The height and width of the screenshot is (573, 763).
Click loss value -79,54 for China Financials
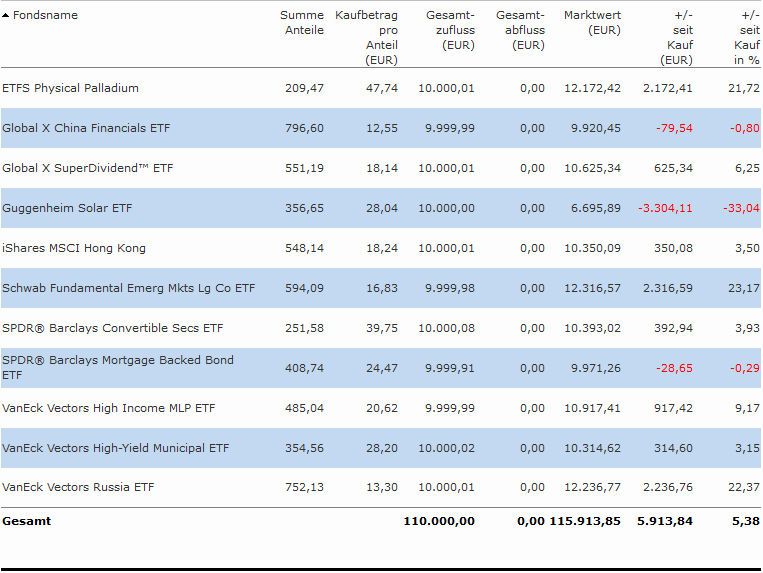point(674,128)
